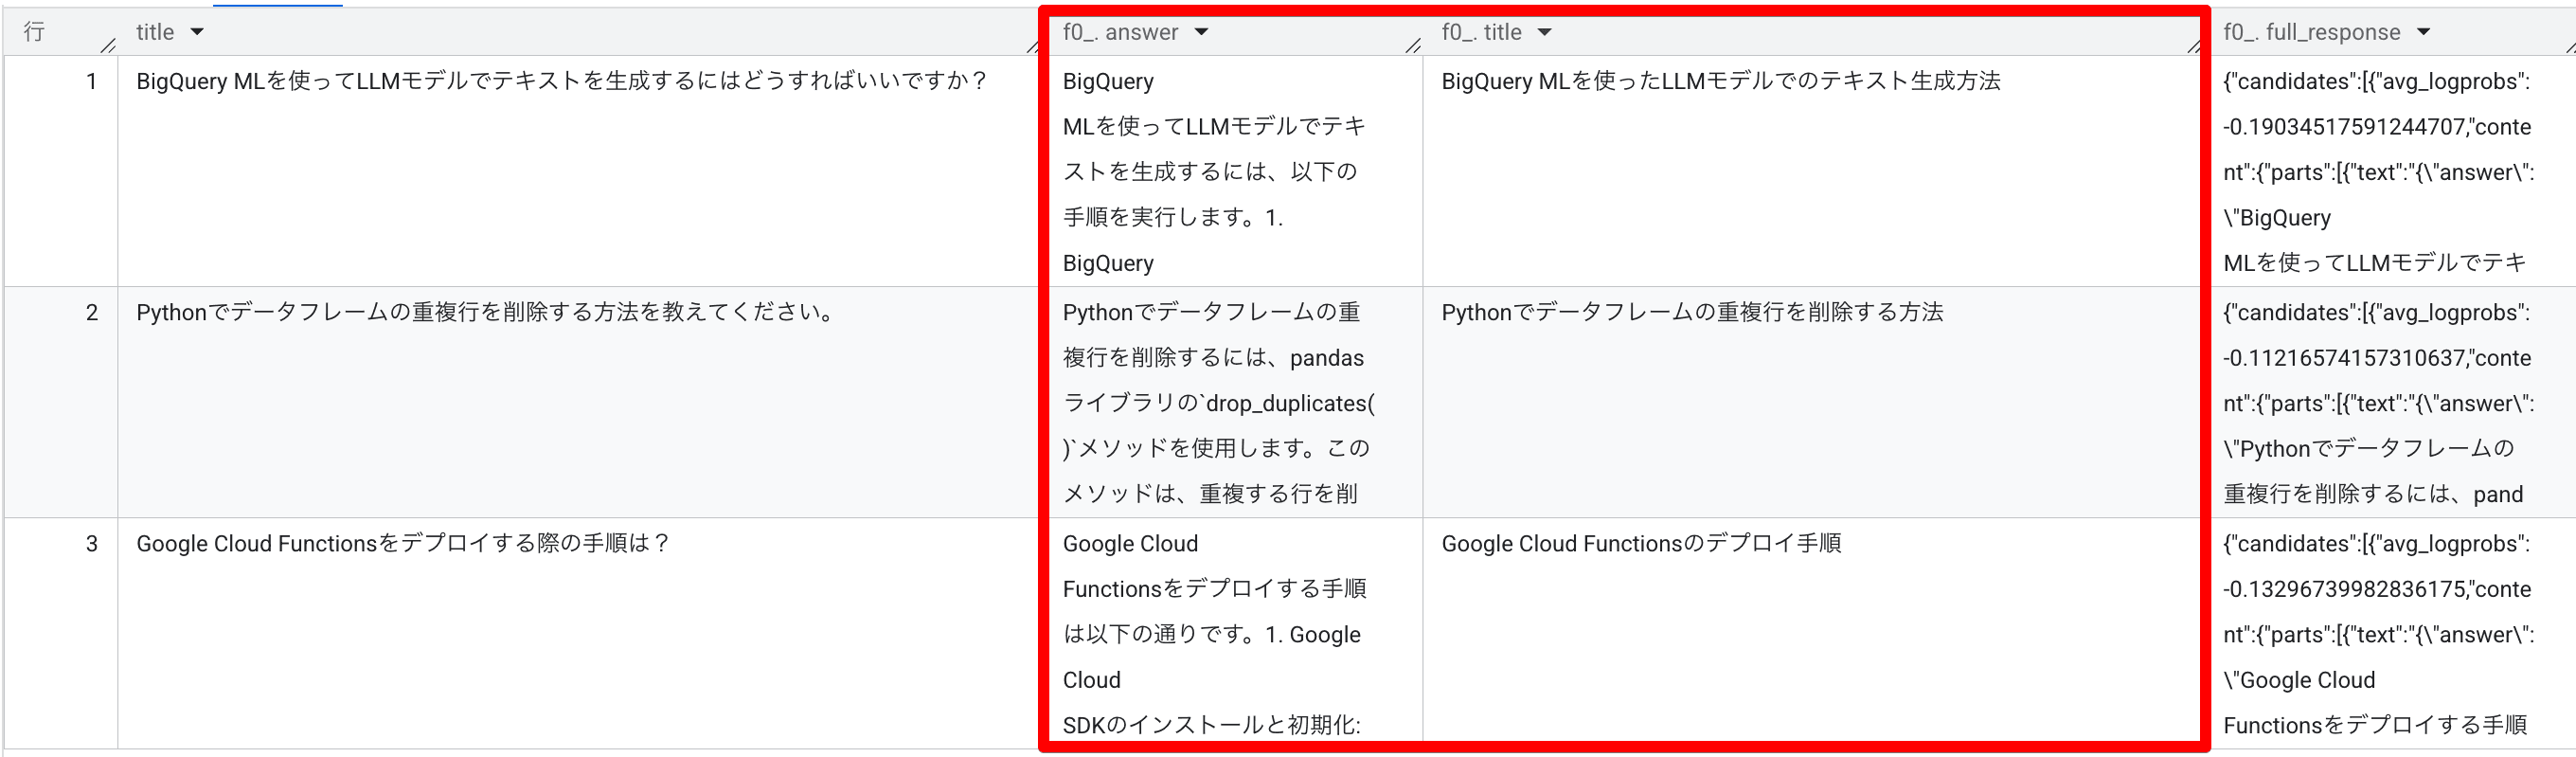Open the f0_.title column dropdown arrow
The image size is (2576, 757).
[x=1544, y=32]
